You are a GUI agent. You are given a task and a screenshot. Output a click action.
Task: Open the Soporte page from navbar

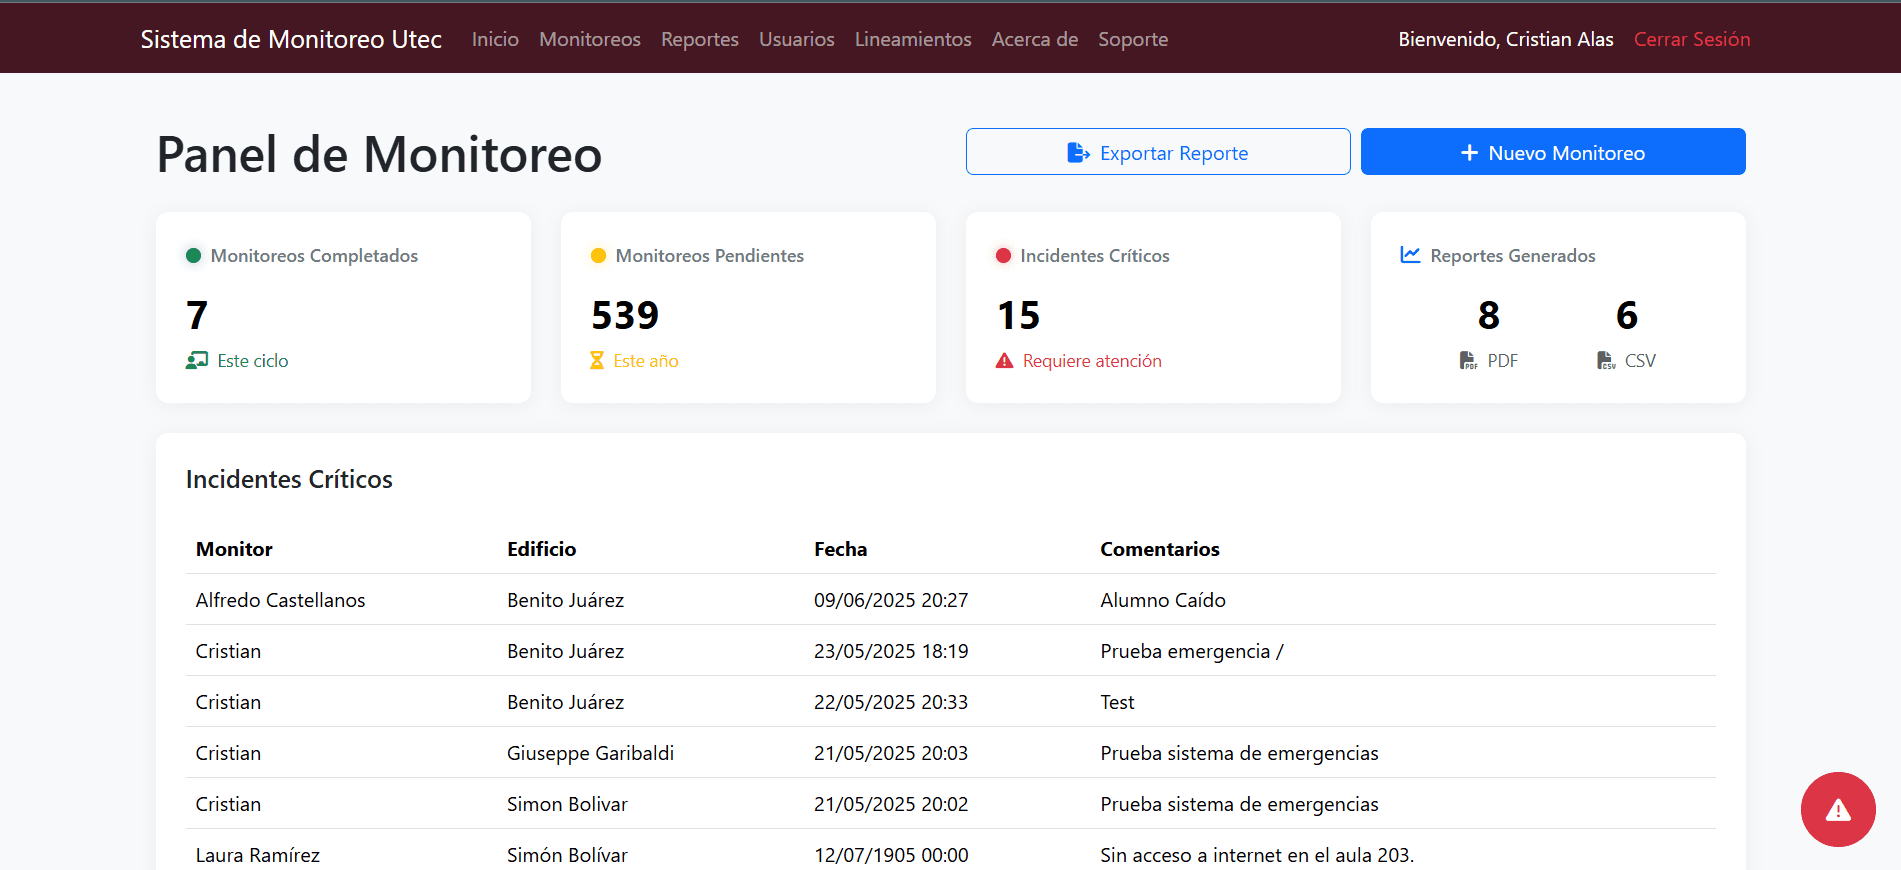tap(1132, 39)
